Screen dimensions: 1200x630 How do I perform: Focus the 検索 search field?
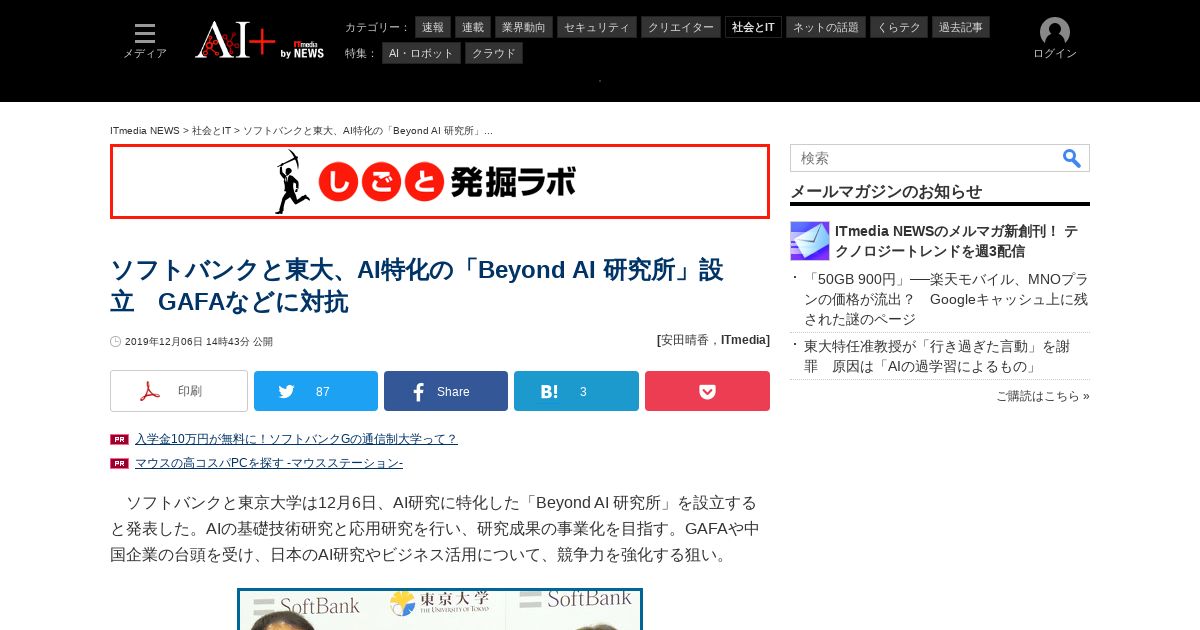coord(925,158)
